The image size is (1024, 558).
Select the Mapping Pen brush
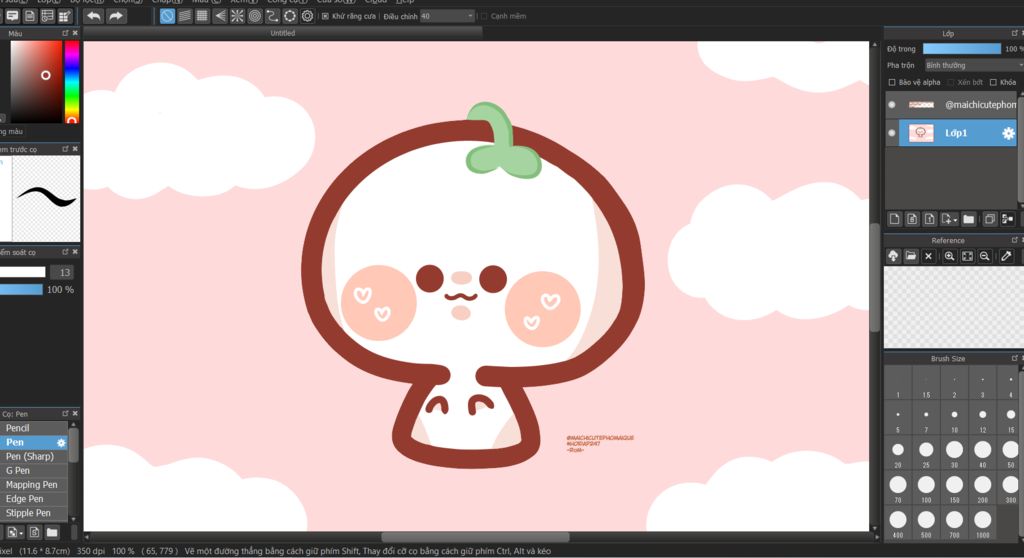coord(34,485)
